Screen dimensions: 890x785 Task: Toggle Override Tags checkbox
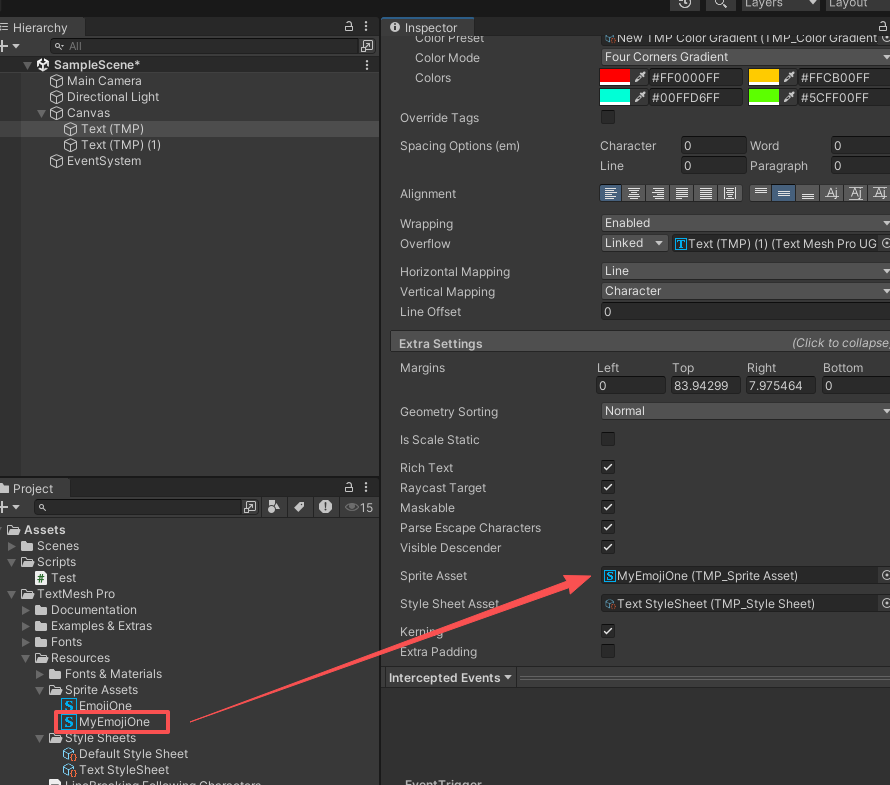(608, 117)
